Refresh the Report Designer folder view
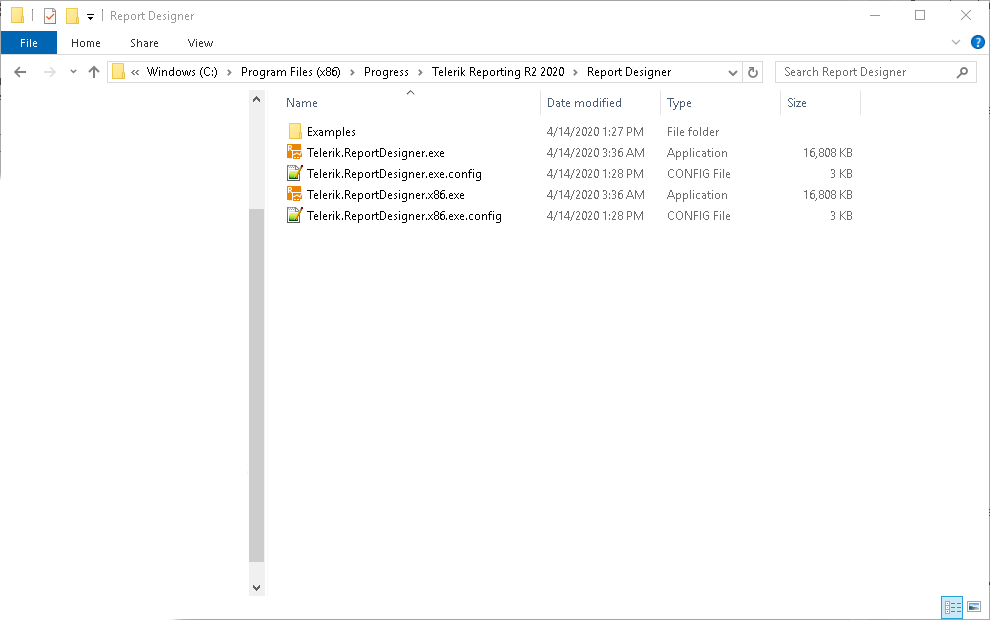The height and width of the screenshot is (620, 990). [753, 72]
